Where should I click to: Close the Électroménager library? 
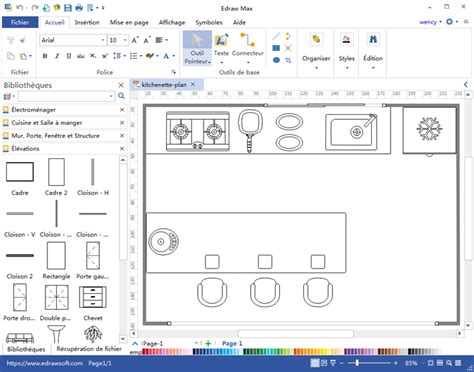[122, 110]
